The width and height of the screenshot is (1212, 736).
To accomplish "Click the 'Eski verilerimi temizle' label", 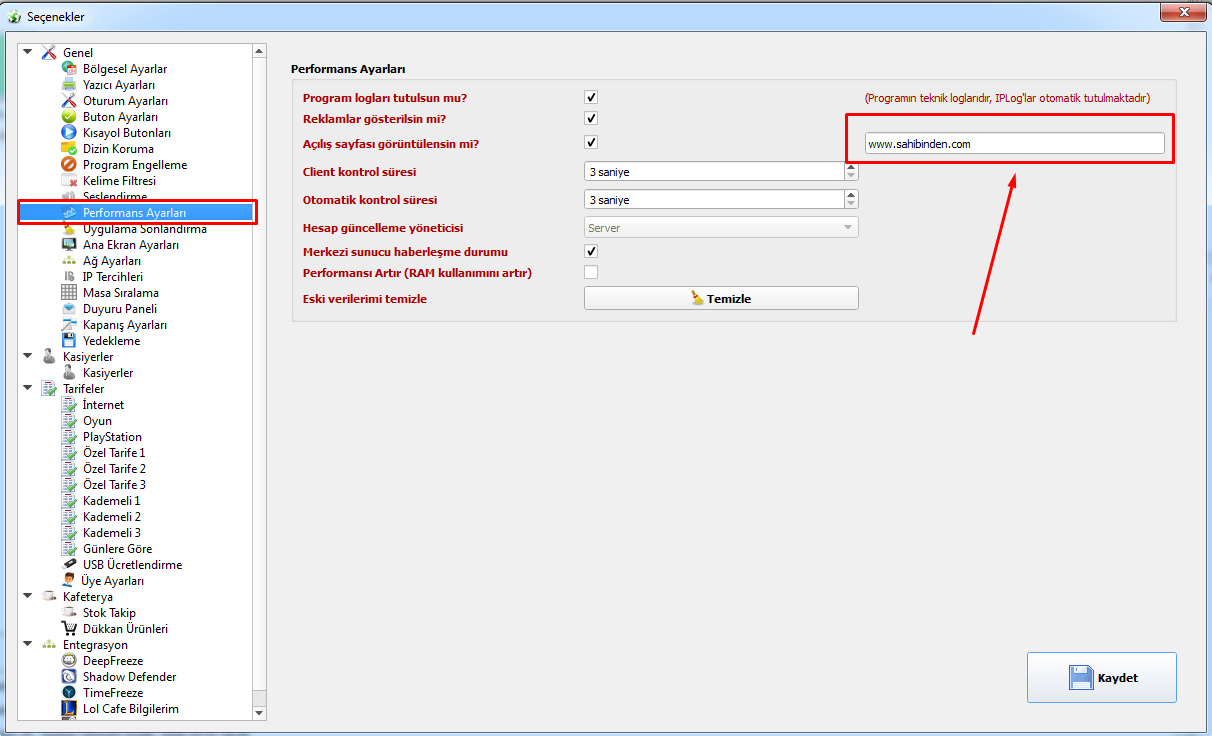I will (x=364, y=299).
